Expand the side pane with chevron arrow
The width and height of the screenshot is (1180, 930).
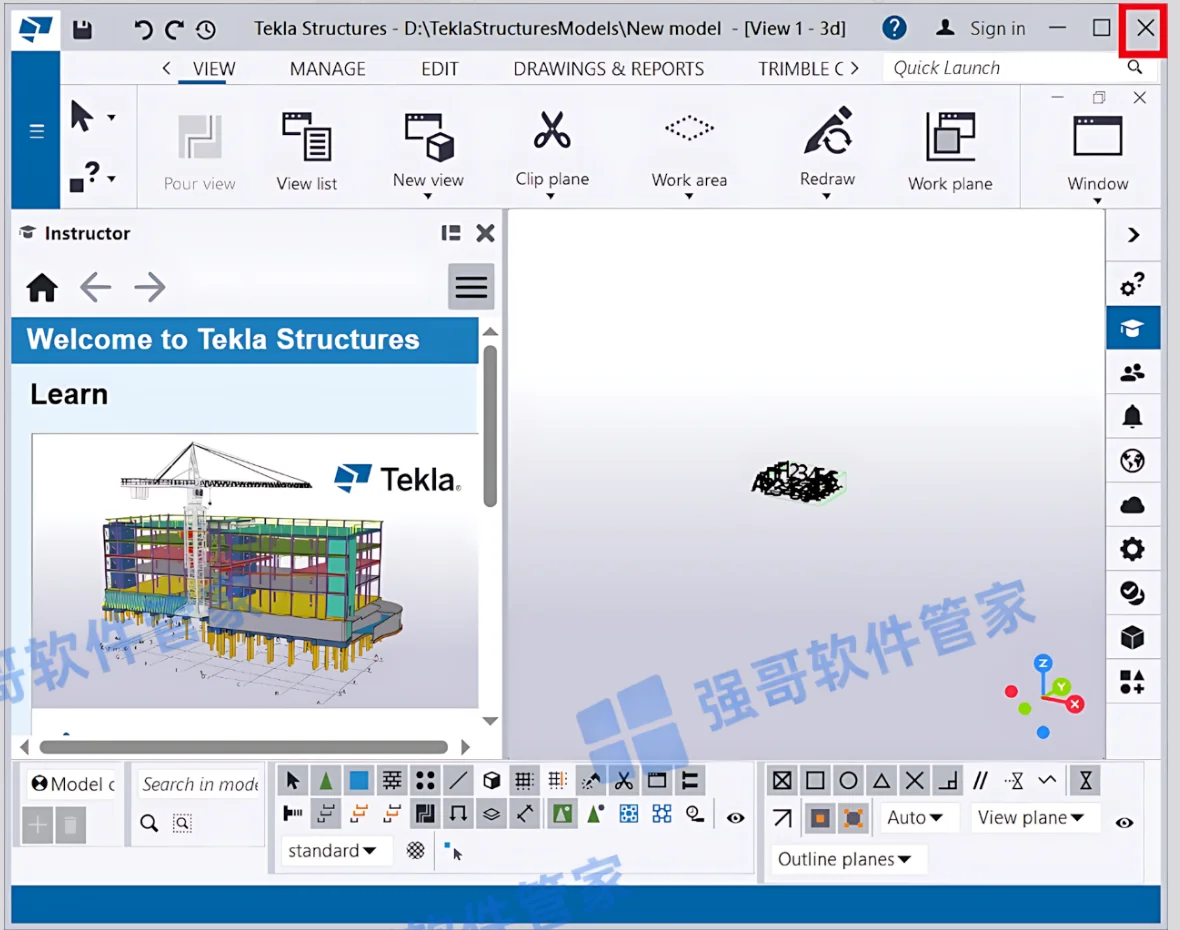(1133, 235)
